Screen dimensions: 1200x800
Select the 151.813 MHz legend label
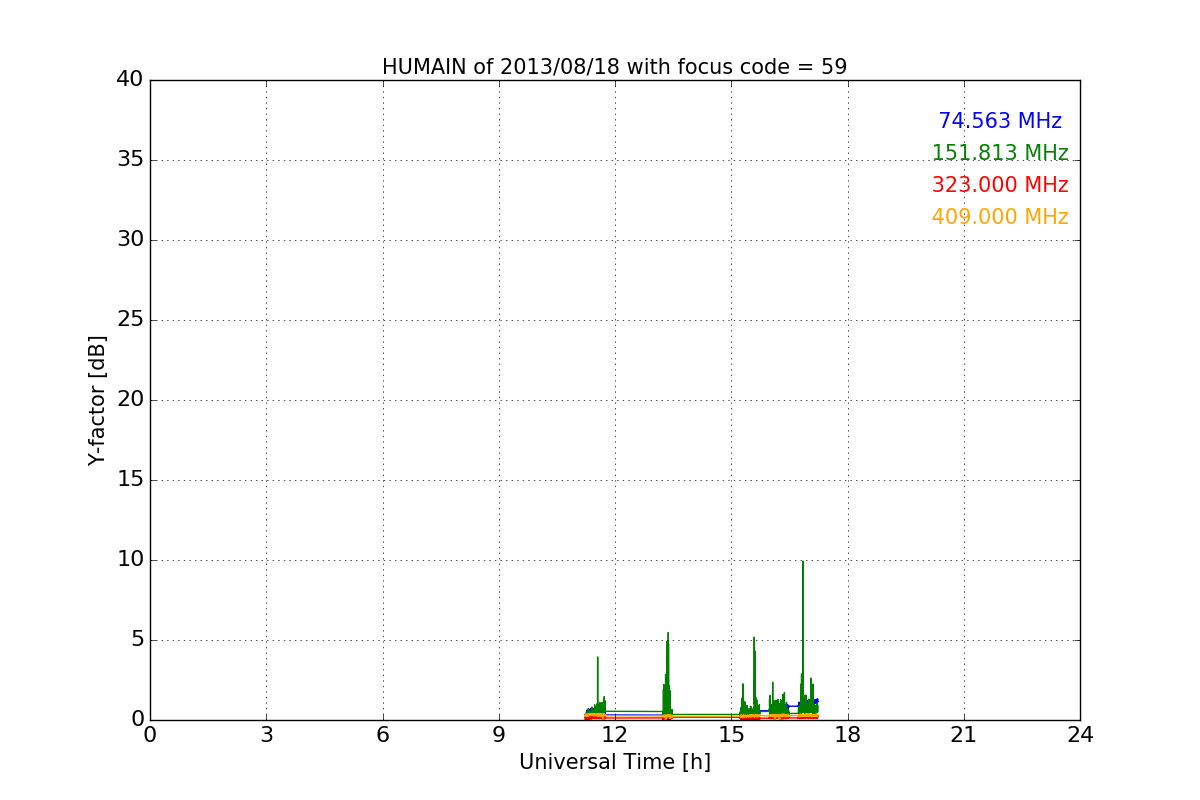coord(1000,153)
